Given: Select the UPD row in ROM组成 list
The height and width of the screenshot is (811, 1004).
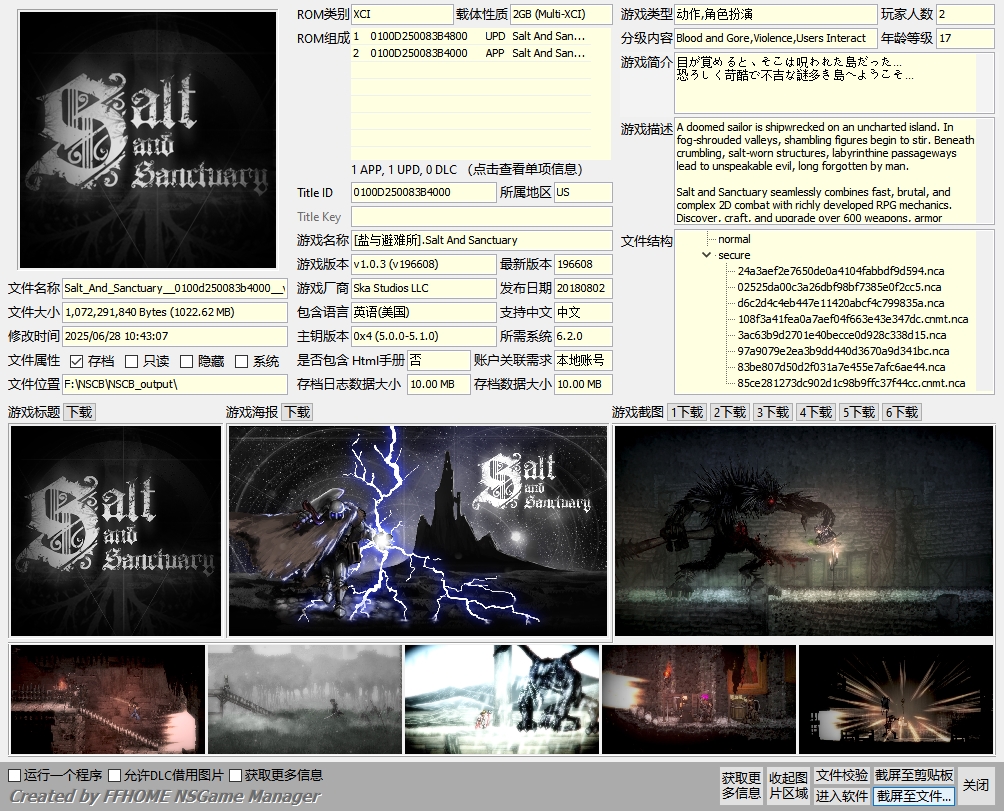Looking at the screenshot, I should tap(470, 36).
